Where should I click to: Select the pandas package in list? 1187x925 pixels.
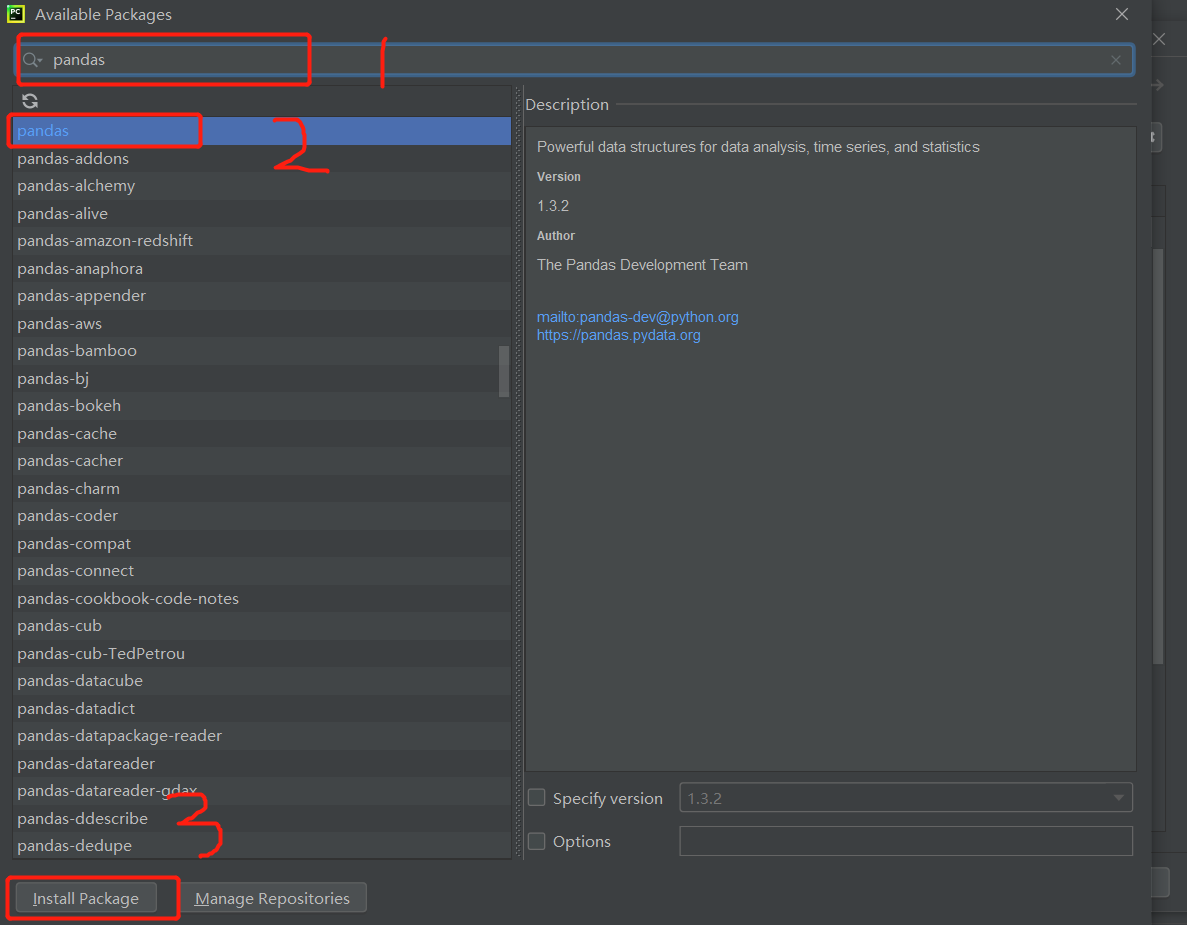[43, 131]
